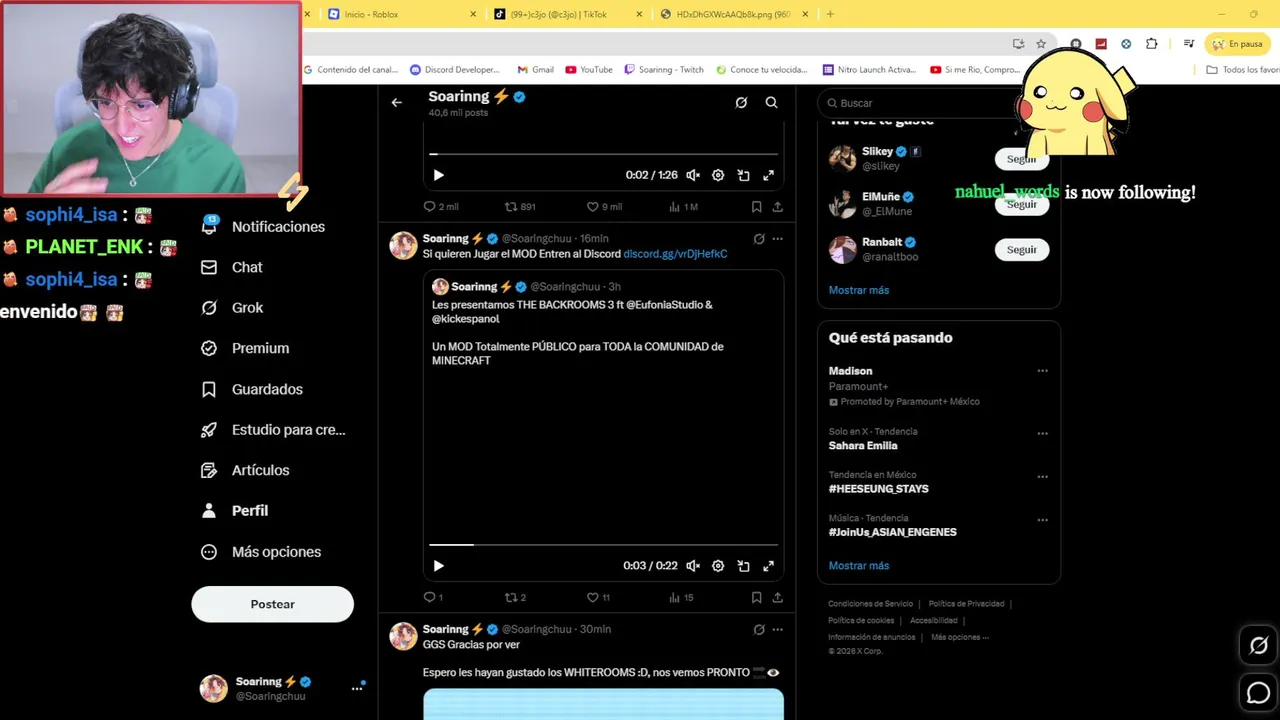
Task: Show more suggested accounts under Ranbalt
Action: click(x=859, y=290)
